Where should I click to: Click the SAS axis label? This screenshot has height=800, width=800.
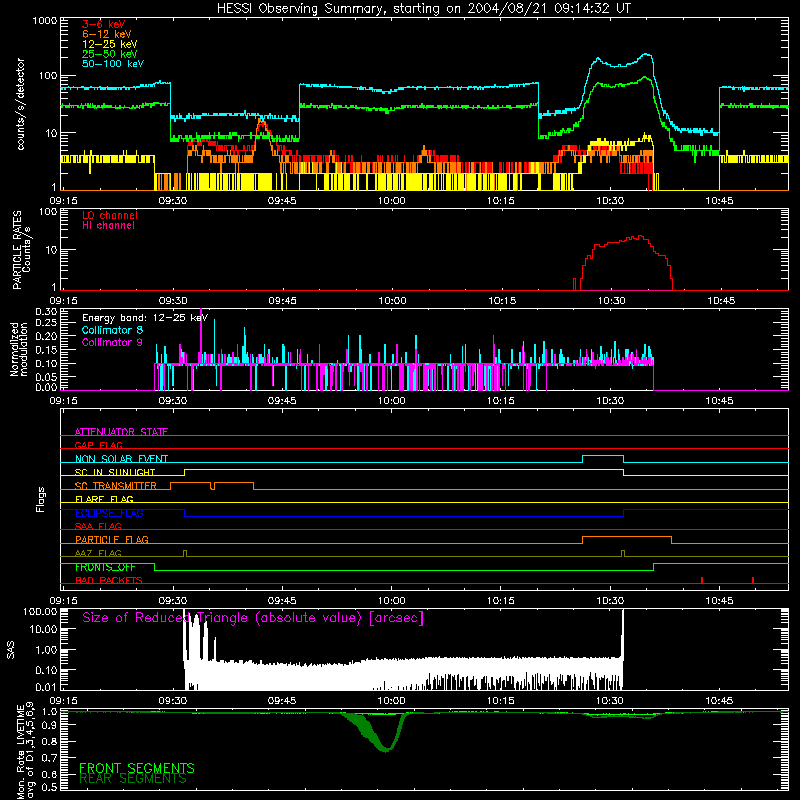[10, 650]
